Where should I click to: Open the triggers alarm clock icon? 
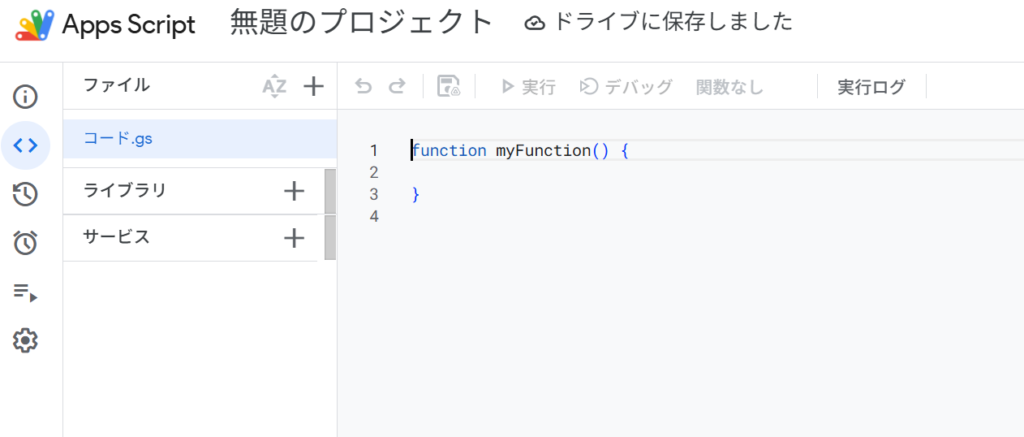pos(25,242)
